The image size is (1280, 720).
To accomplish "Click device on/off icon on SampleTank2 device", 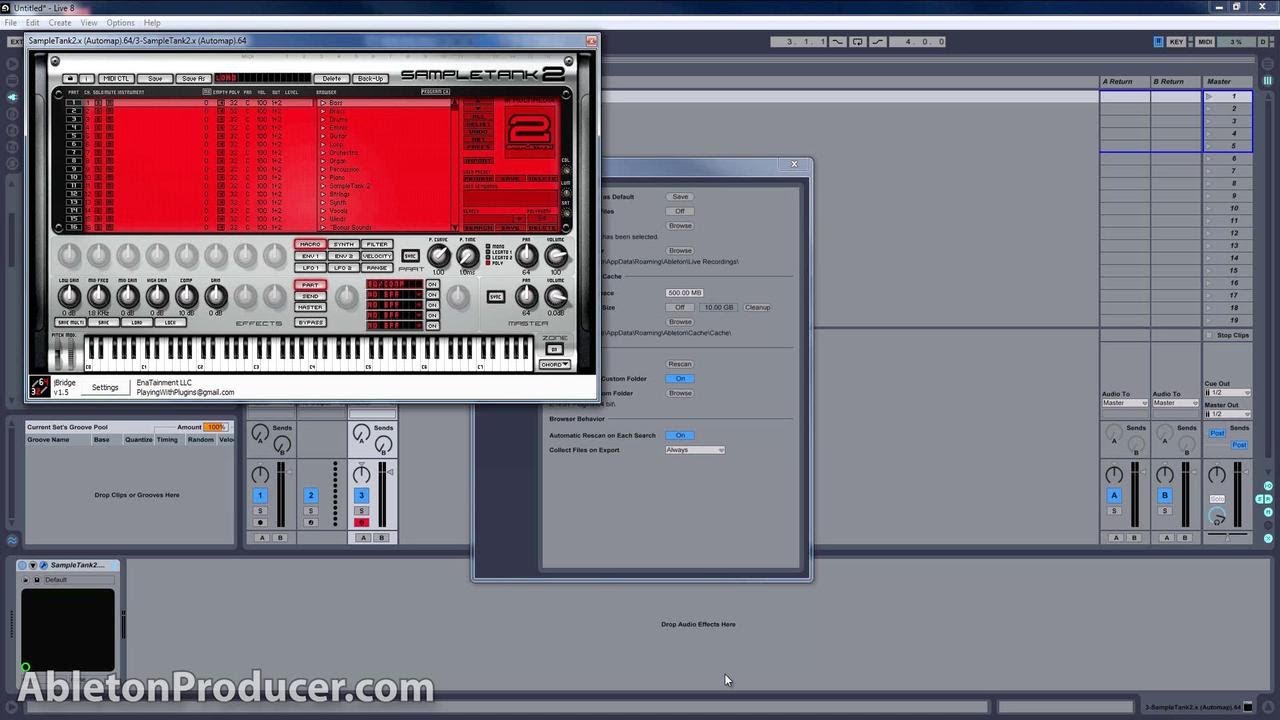I will point(23,565).
